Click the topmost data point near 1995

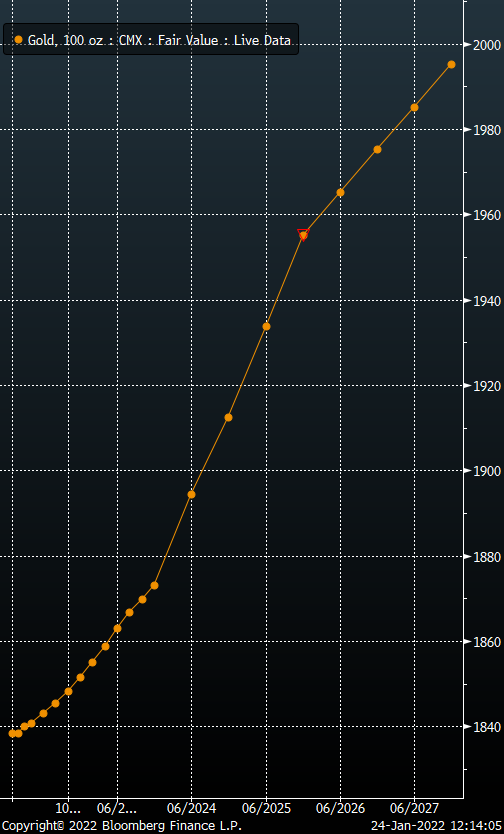click(451, 64)
